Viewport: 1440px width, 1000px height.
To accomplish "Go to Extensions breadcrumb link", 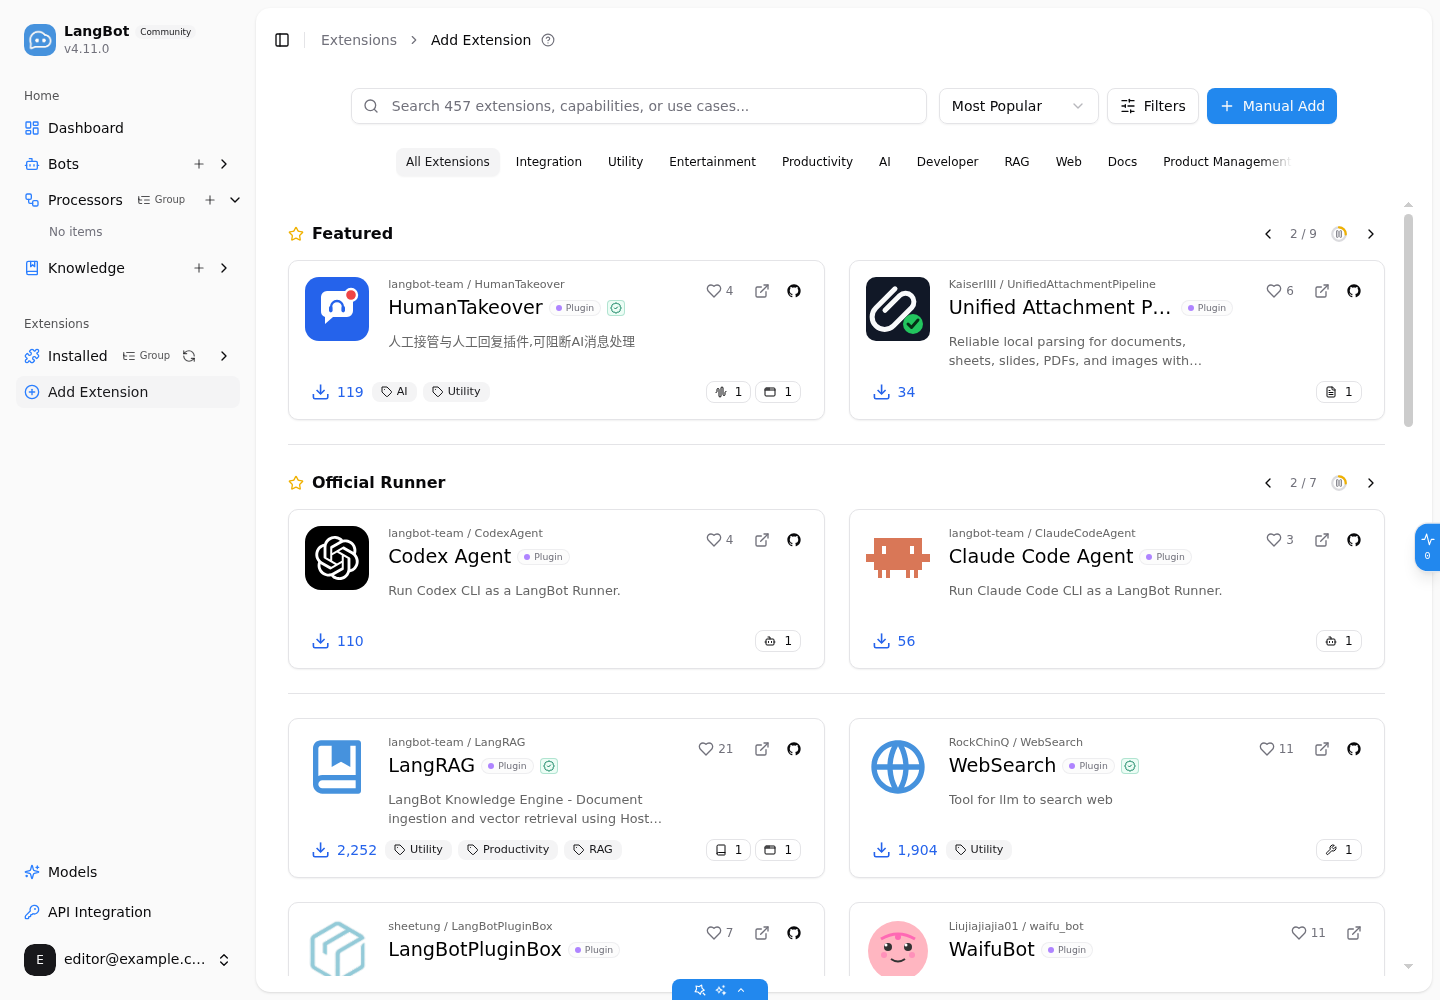I will (358, 40).
